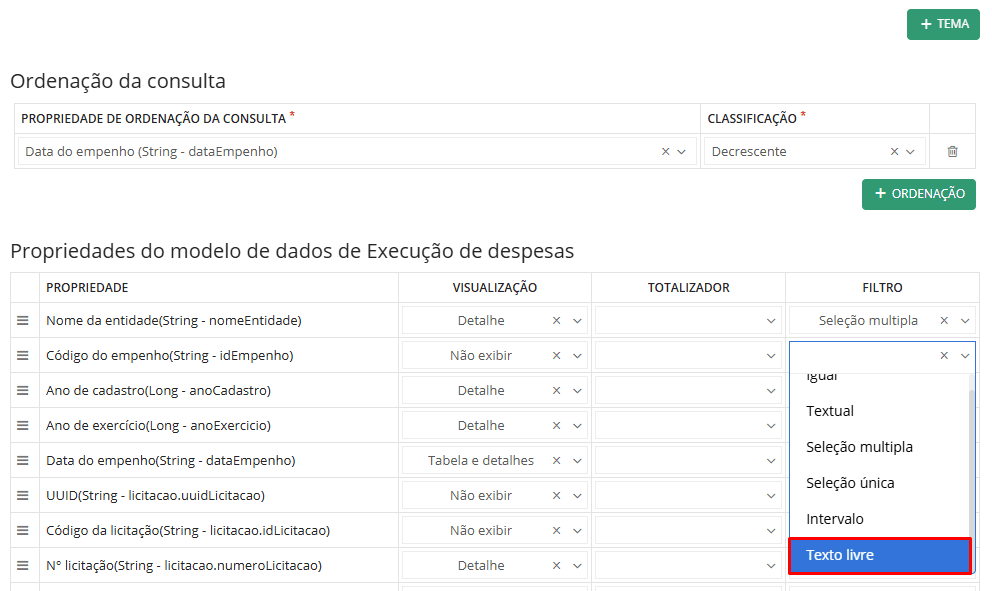992x591 pixels.
Task: Clear visualização for Nº licitação
Action: click(557, 566)
